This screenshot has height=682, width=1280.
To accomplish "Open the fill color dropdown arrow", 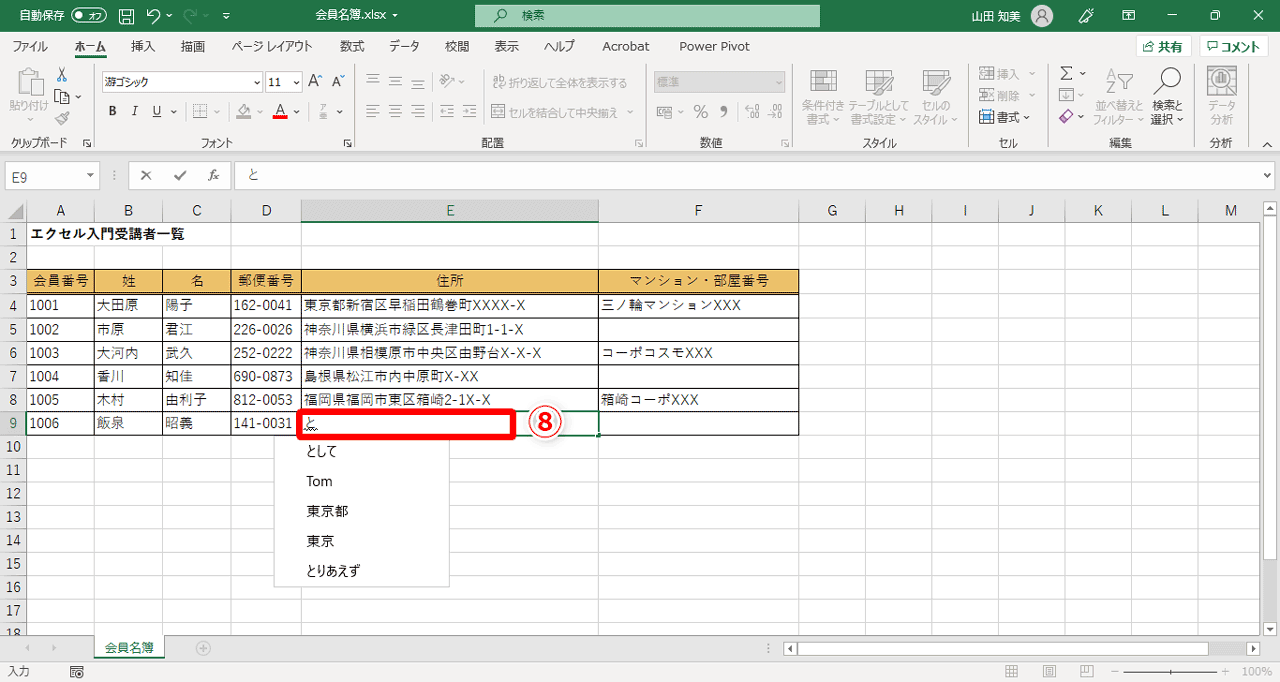I will click(x=258, y=111).
